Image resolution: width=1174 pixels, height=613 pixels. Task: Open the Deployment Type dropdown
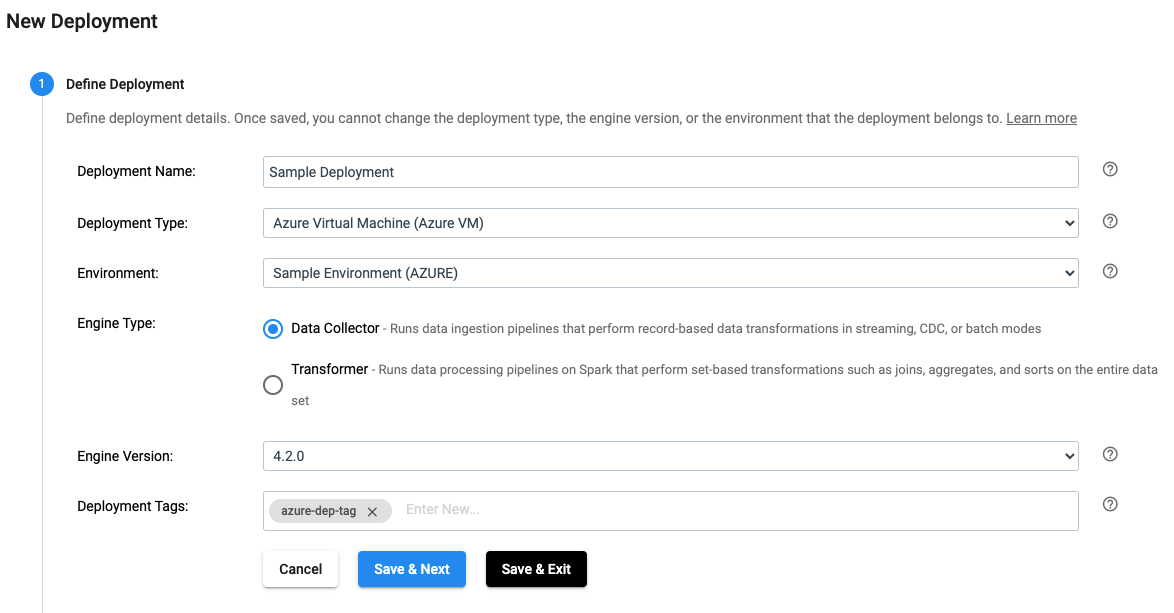(x=670, y=223)
